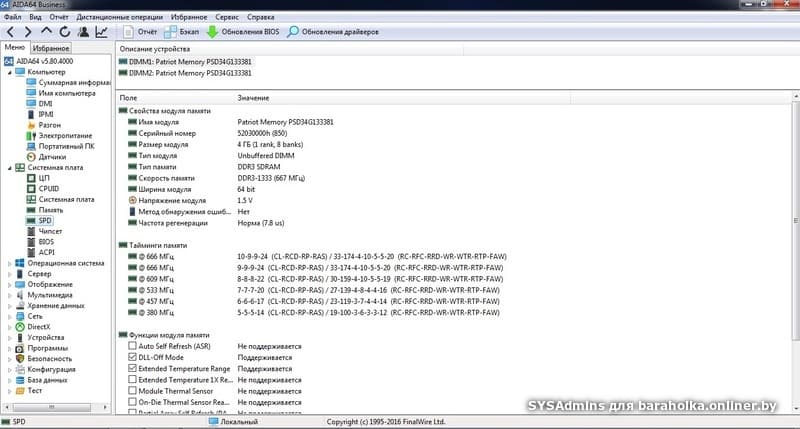Select DMI tree item
Viewport: 800px width, 429px height.
coord(39,104)
